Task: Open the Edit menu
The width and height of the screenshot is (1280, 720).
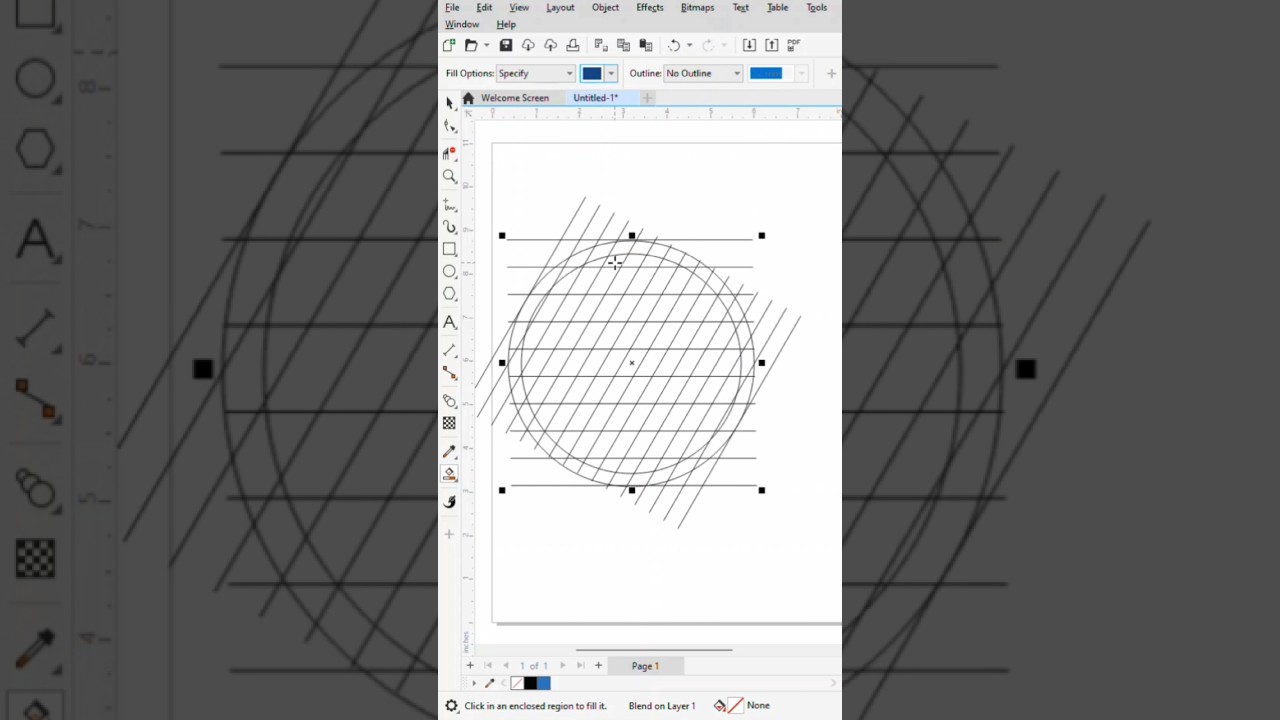Action: click(484, 7)
